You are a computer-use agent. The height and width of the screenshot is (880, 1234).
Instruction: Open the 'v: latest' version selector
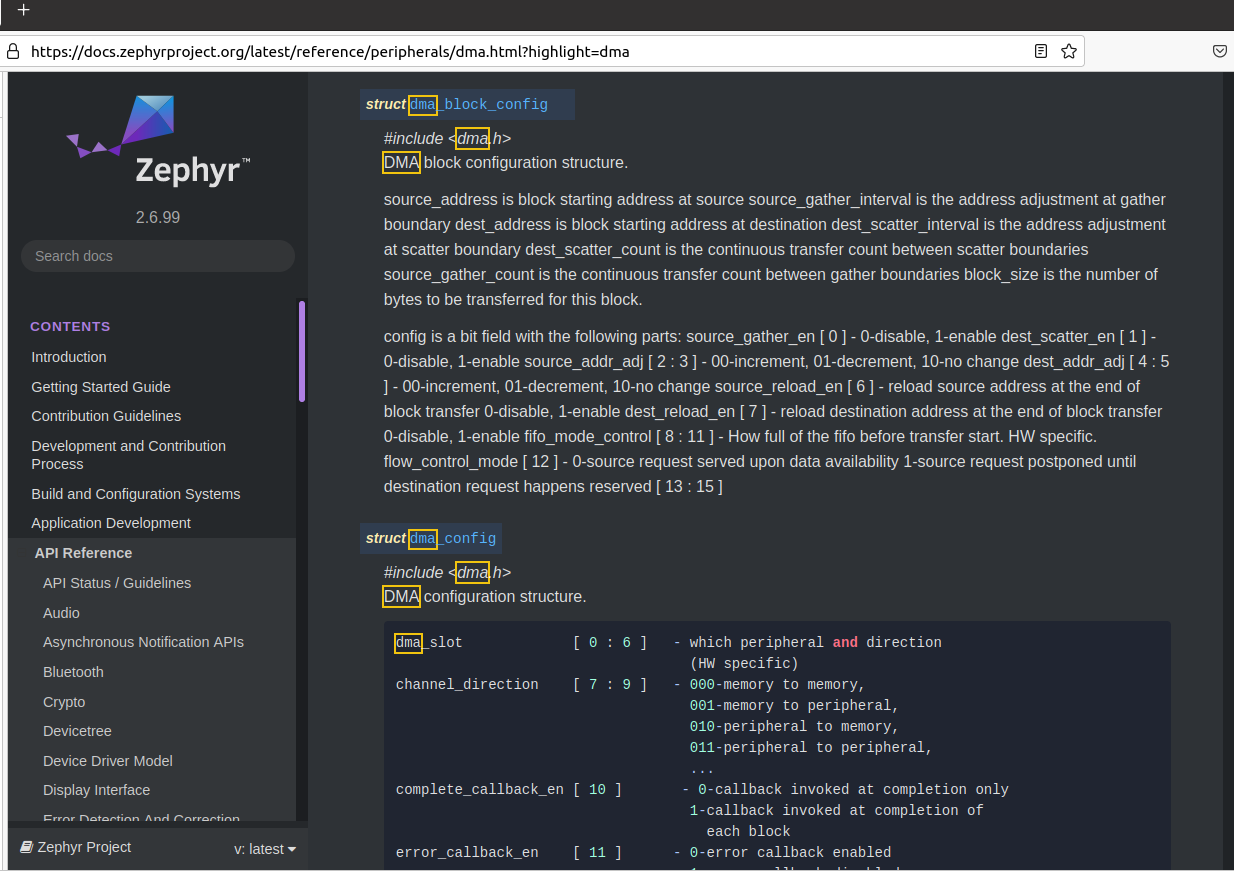265,848
